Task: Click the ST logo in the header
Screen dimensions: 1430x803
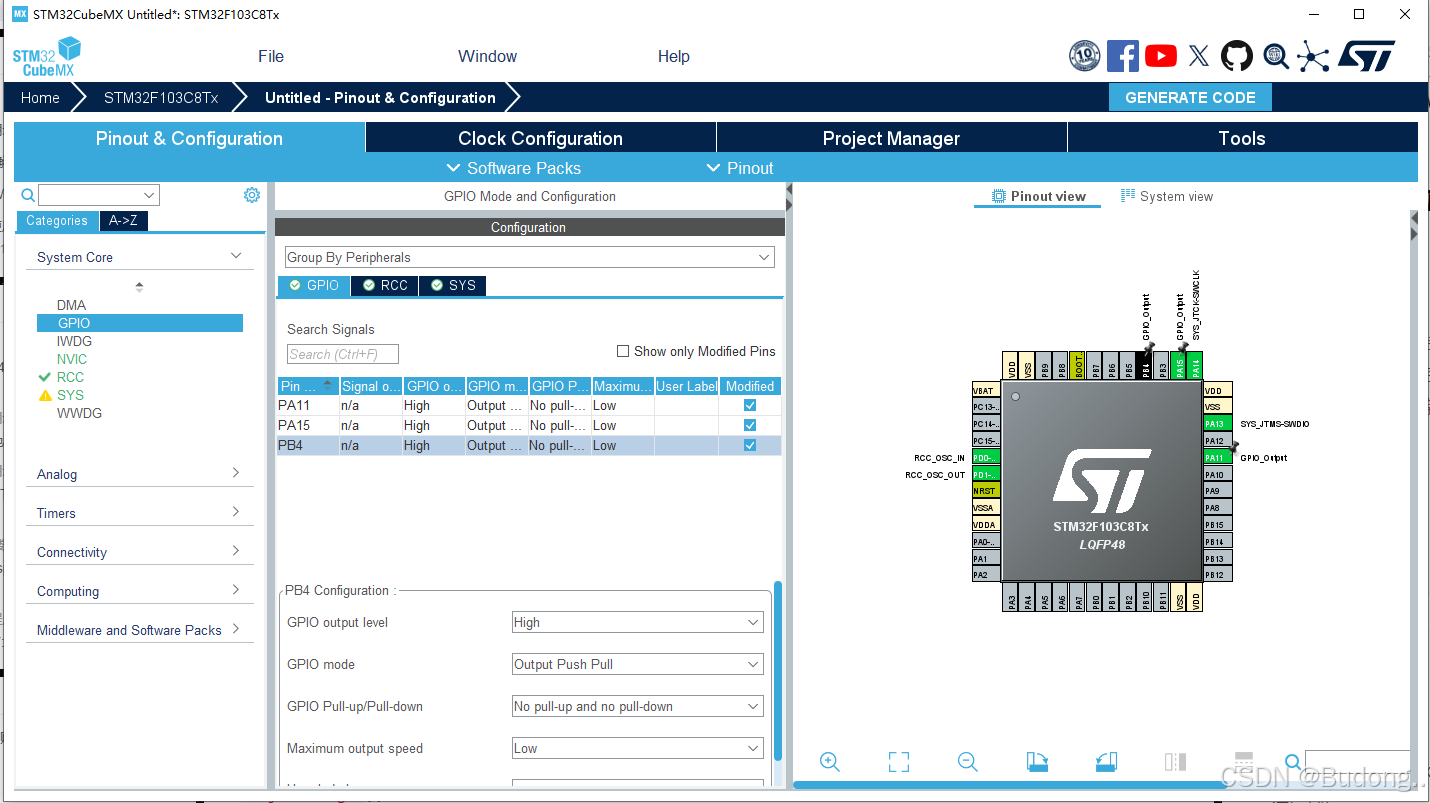Action: 1366,56
